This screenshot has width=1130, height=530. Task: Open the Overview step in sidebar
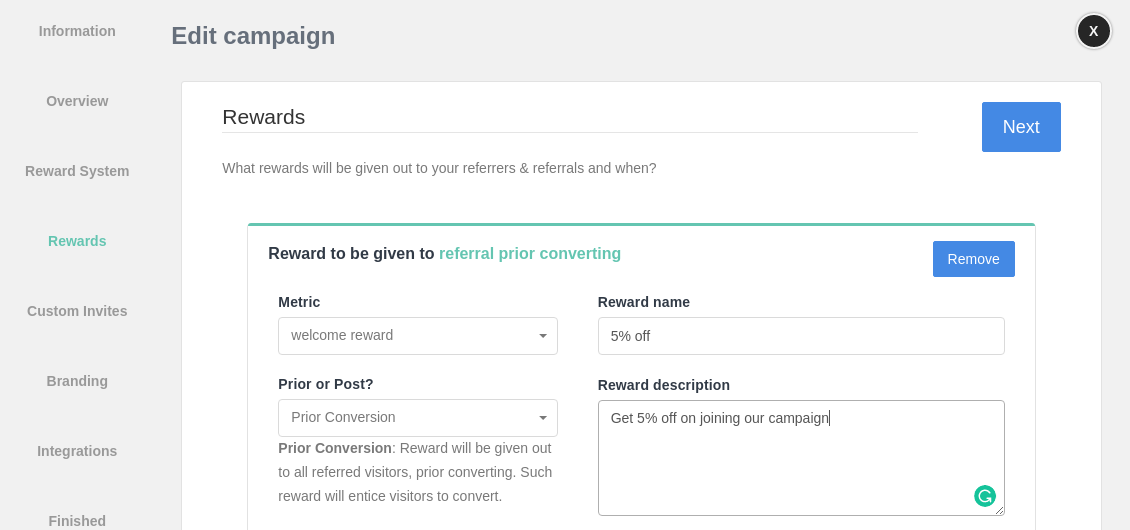tap(77, 101)
